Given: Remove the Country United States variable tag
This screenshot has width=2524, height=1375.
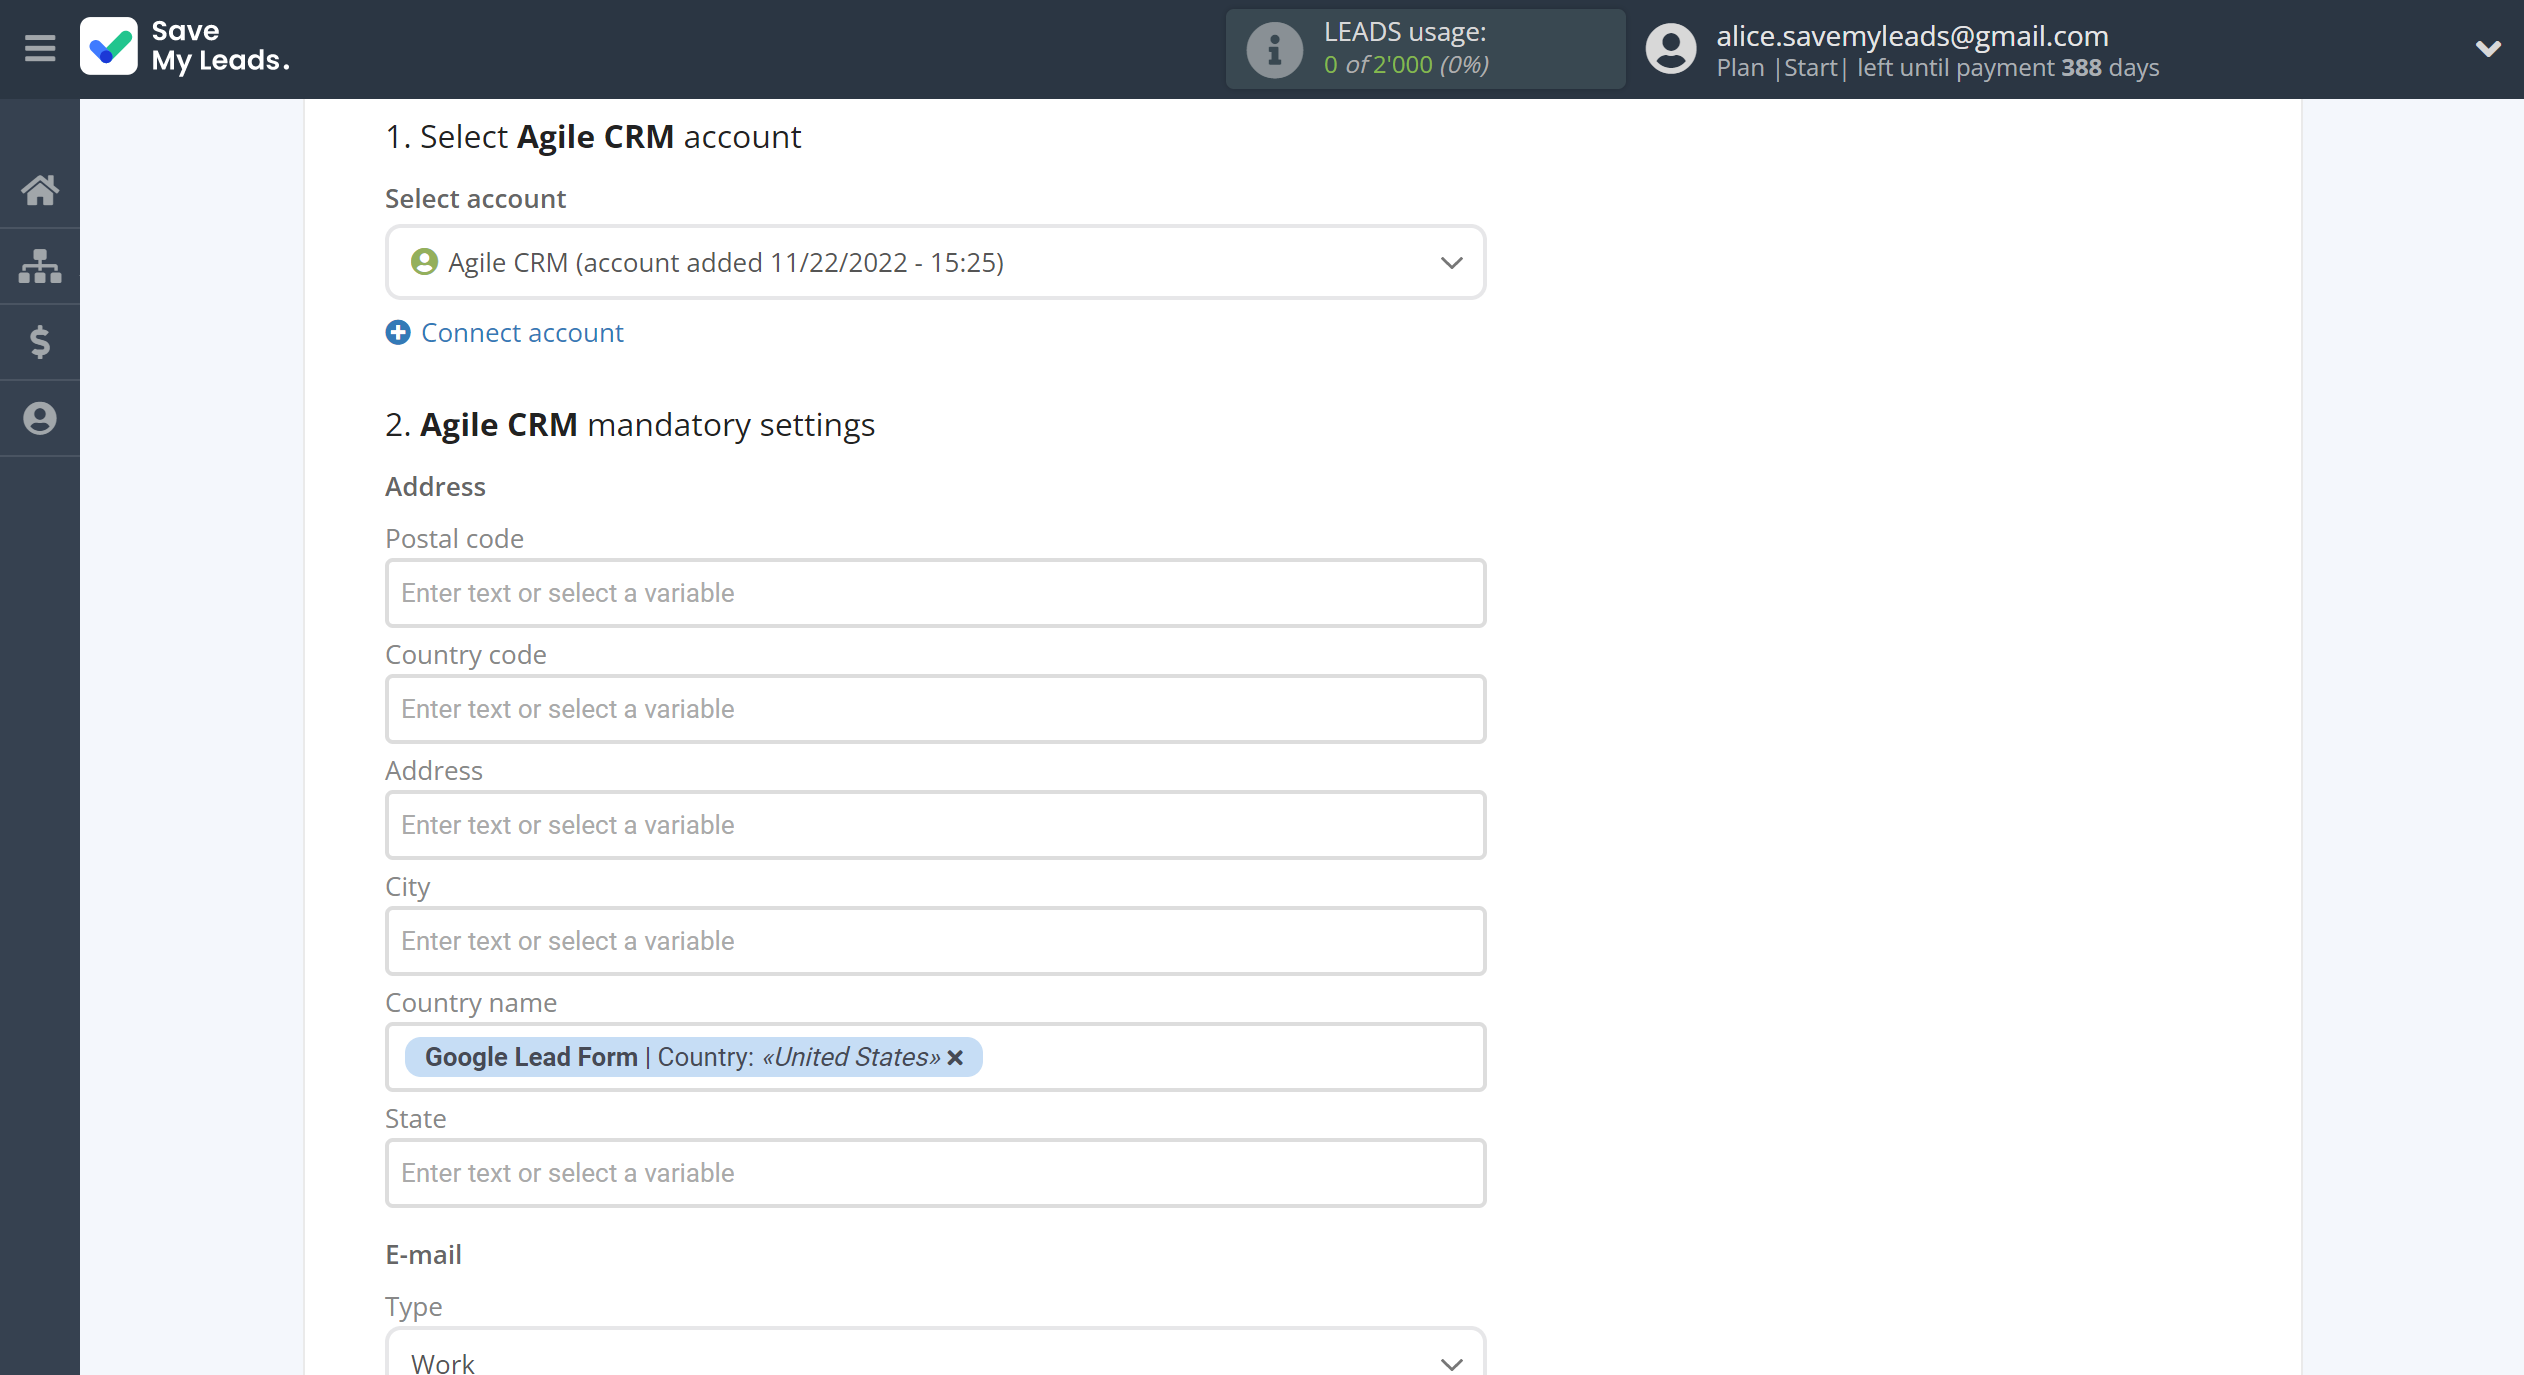Looking at the screenshot, I should (955, 1057).
